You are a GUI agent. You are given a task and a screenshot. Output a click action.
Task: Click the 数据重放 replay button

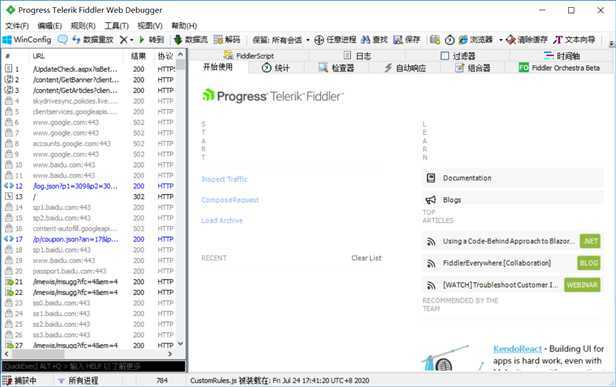93,40
